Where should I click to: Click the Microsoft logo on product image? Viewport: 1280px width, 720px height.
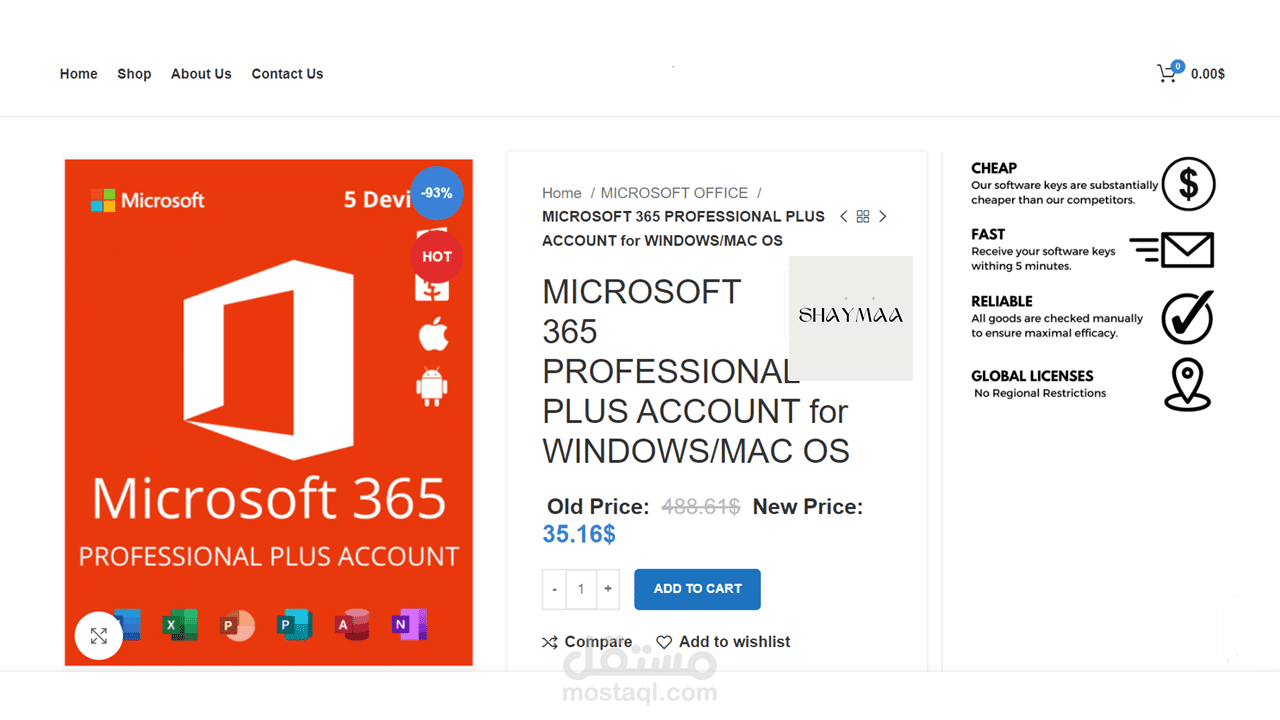(148, 200)
